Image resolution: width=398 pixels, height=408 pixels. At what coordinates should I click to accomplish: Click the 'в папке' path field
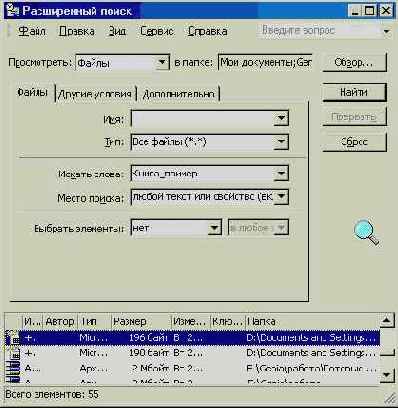pyautogui.click(x=265, y=62)
